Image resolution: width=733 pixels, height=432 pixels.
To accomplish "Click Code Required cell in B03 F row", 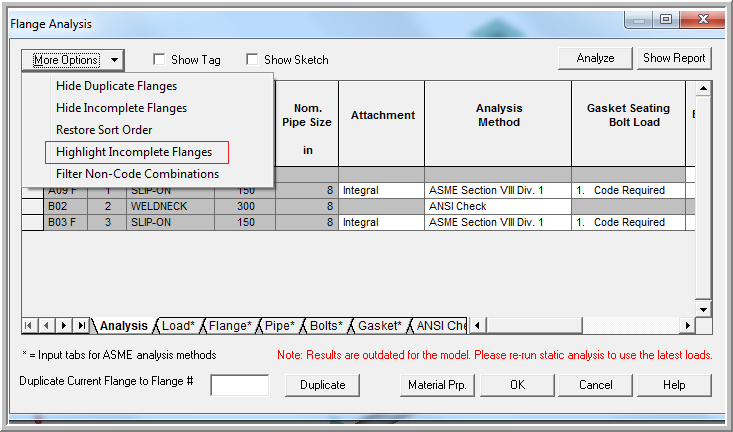I will click(628, 222).
